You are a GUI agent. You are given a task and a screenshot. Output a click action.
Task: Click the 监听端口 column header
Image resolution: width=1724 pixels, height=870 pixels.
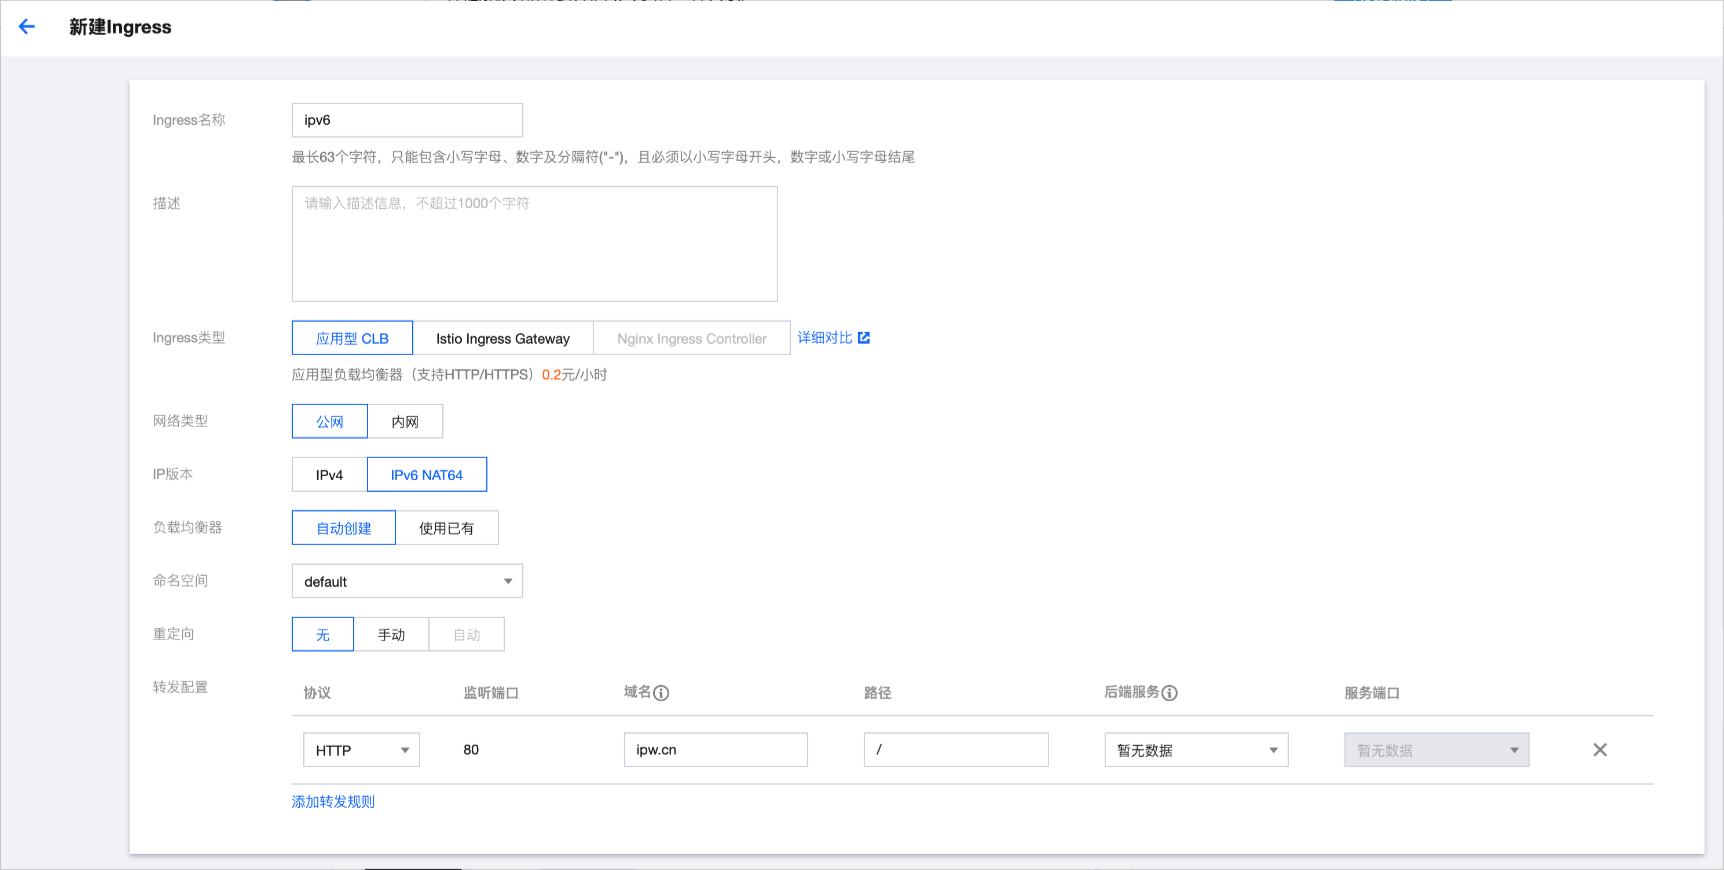pyautogui.click(x=491, y=693)
